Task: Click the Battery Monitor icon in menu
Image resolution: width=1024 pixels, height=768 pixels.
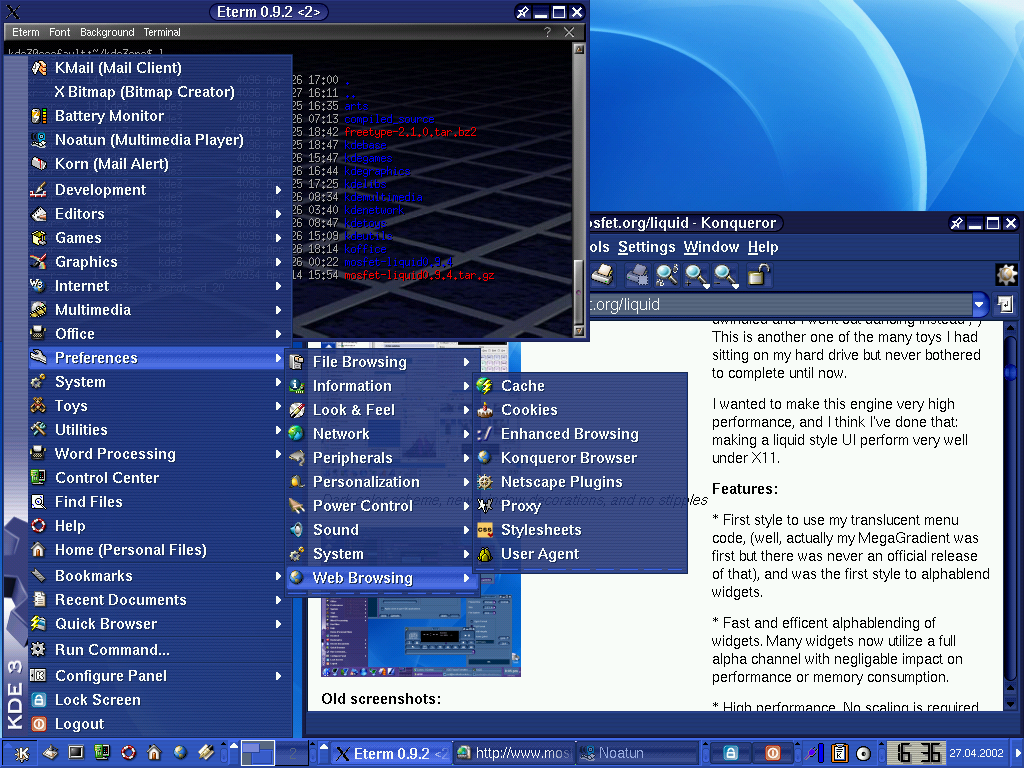Action: click(39, 116)
